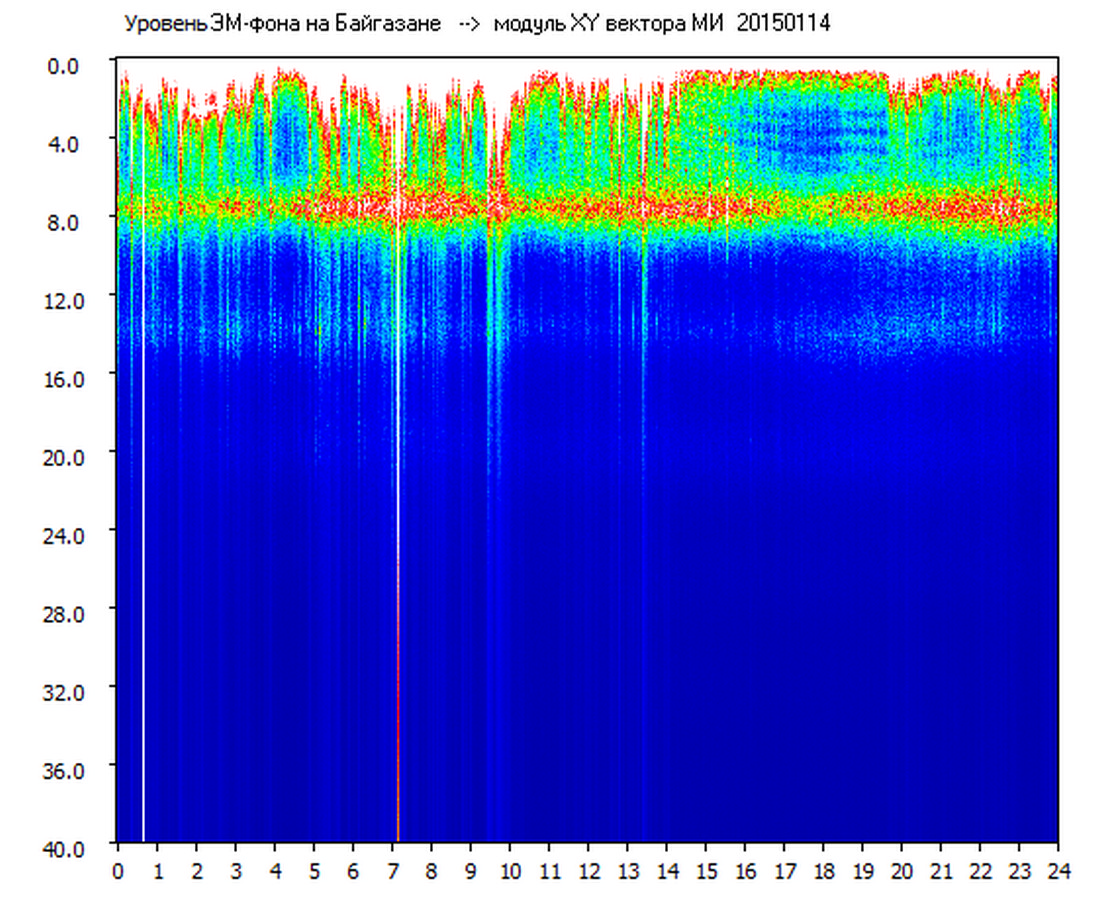Image resolution: width=1096 pixels, height=900 pixels.
Task: Select the x-axis tick label 18
Action: 823,870
